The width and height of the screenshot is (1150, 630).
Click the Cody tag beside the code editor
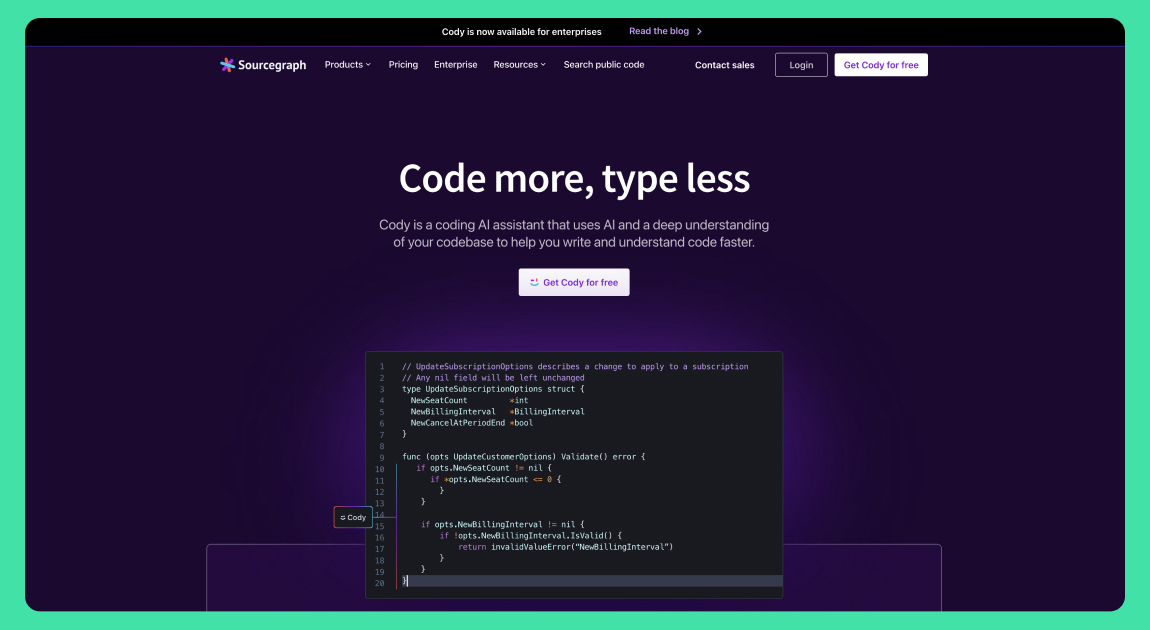[x=353, y=517]
